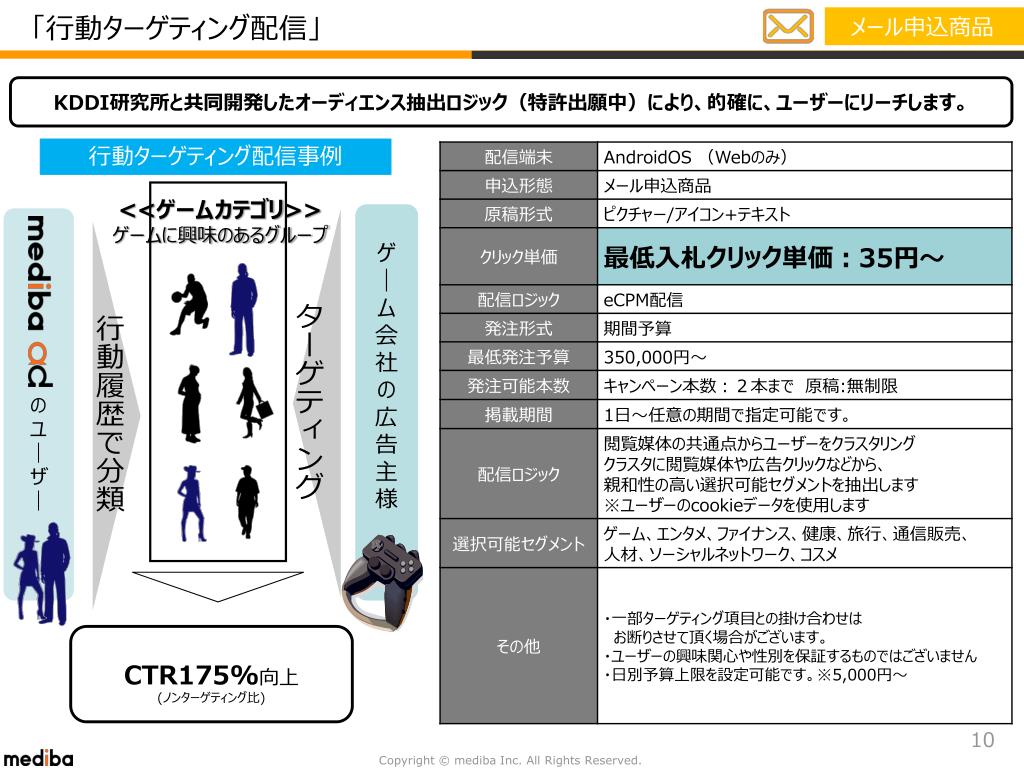Click the 1日～任意の期間で指定可能です text
This screenshot has height=768, width=1024.
(727, 415)
